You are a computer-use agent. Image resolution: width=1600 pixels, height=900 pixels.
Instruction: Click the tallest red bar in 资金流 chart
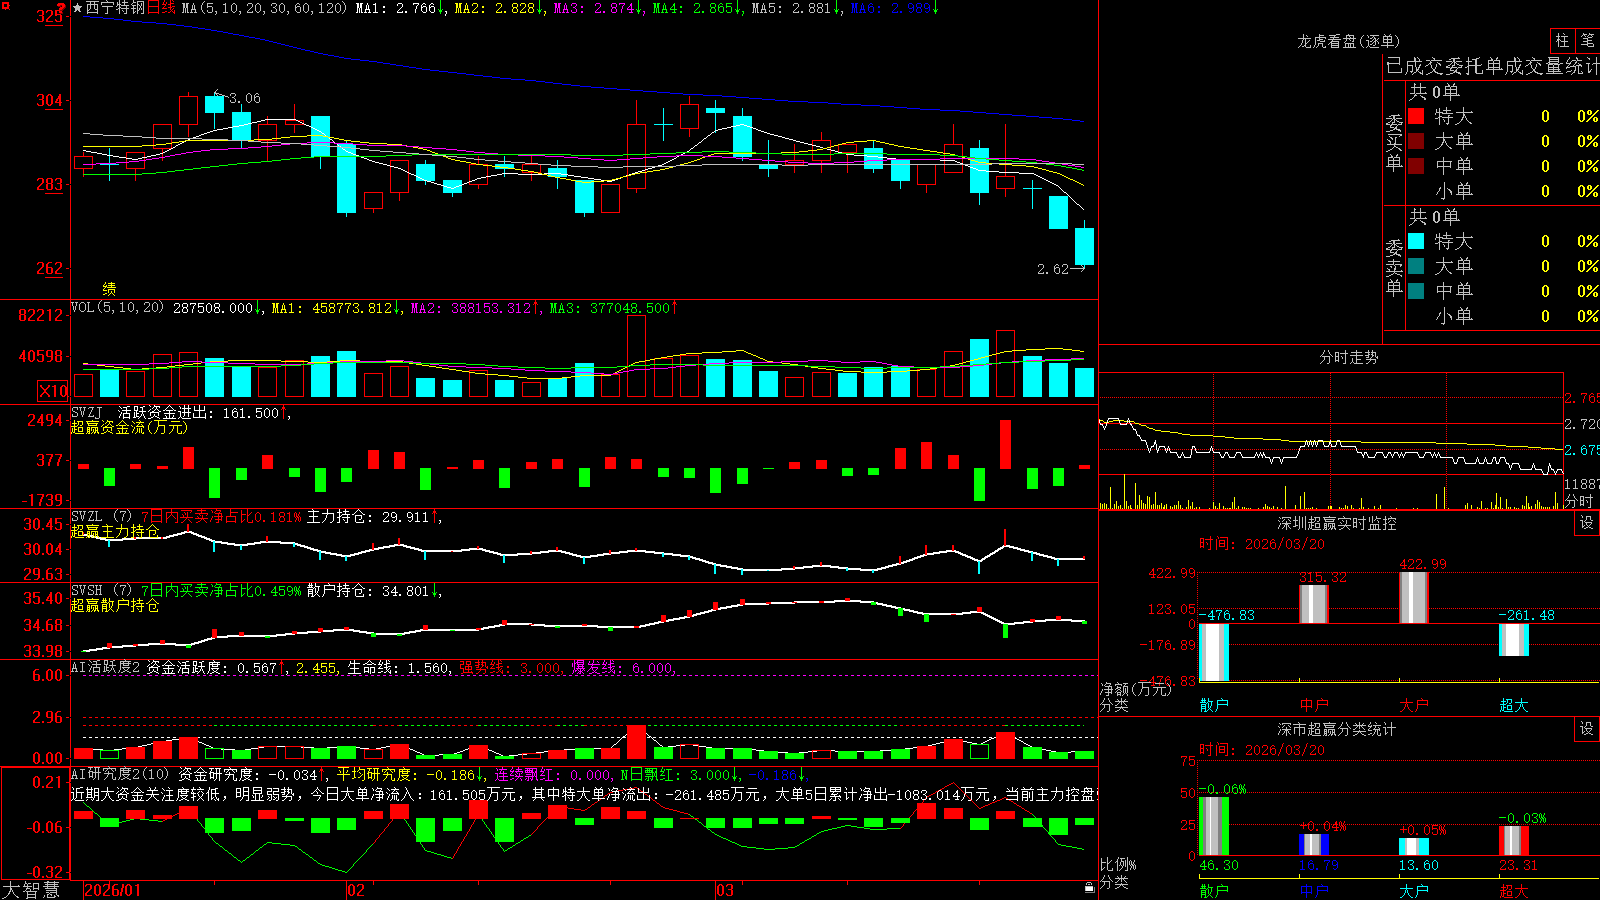tap(1005, 444)
